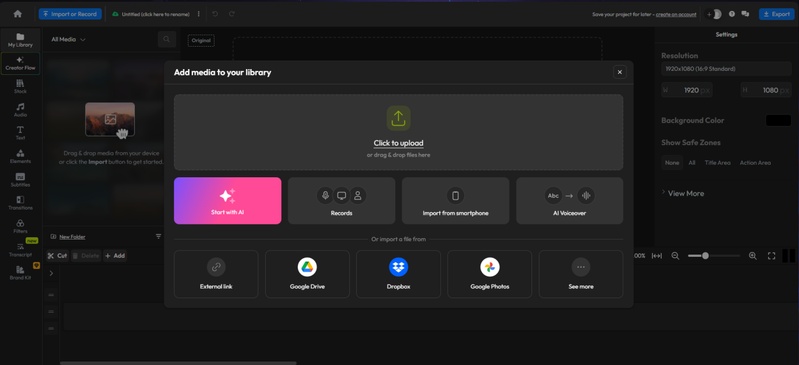799x365 pixels.
Task: Open the Filters panel
Action: (x=20, y=226)
